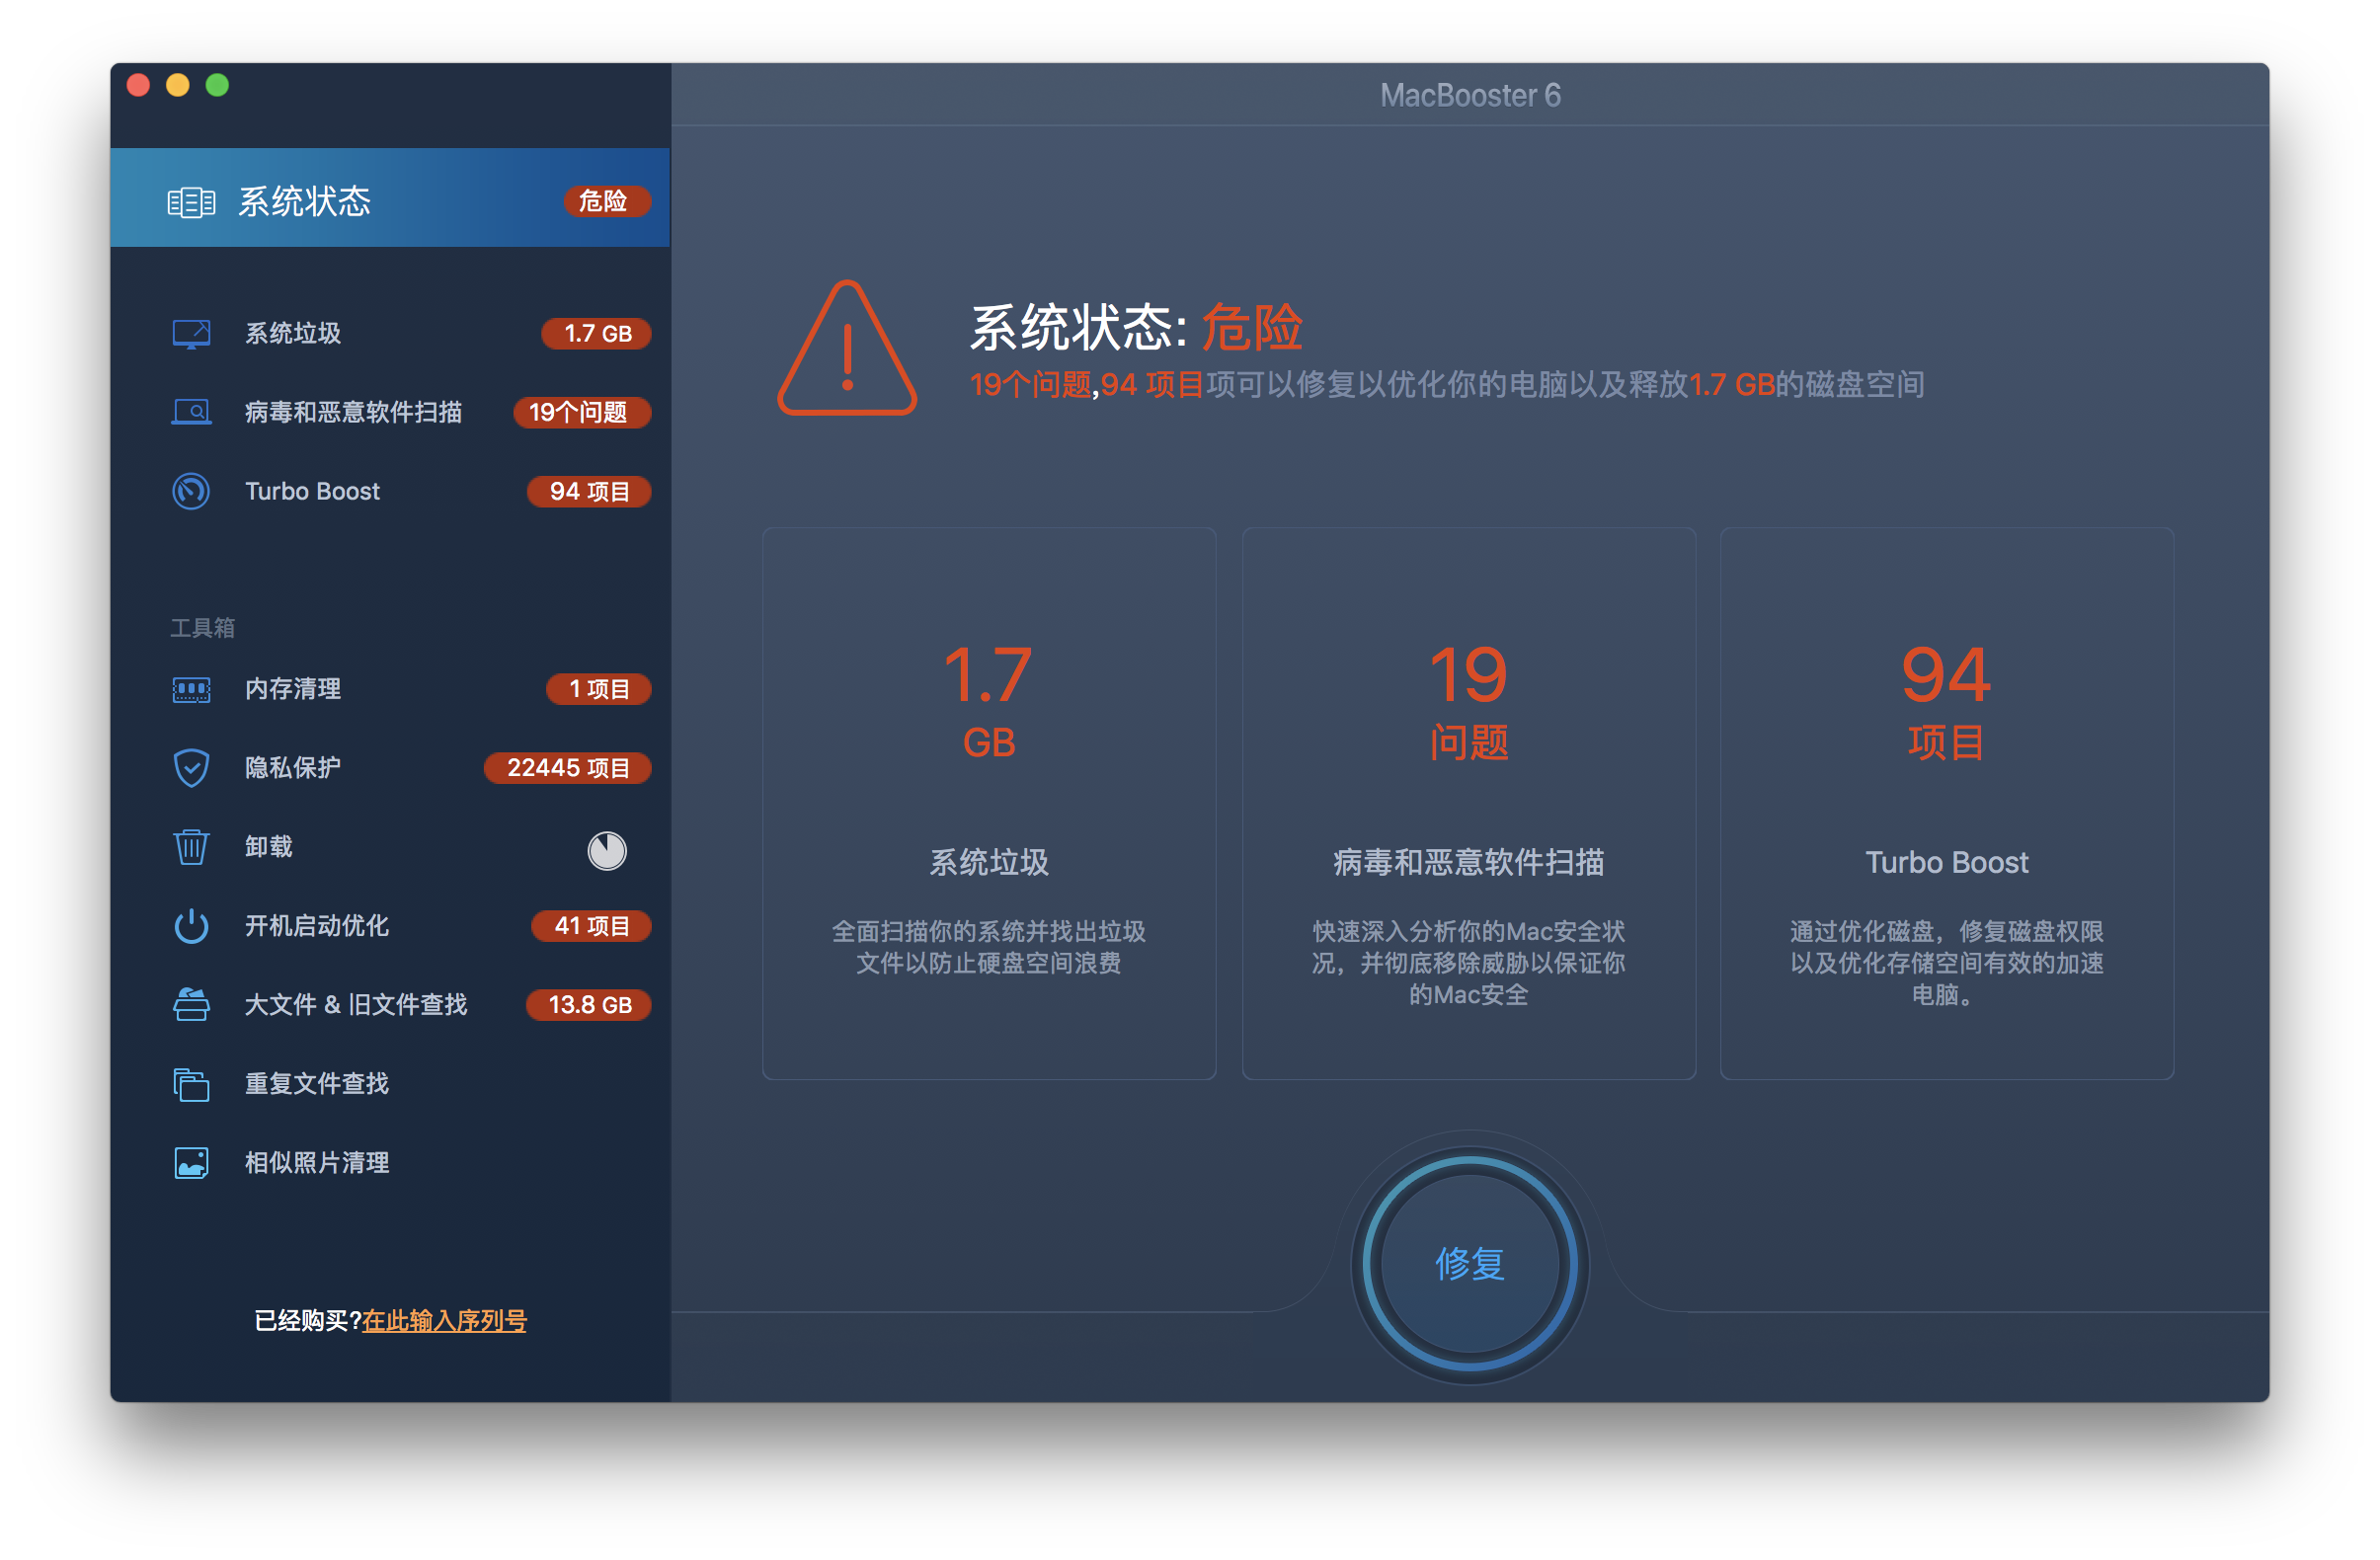Click the 已经购买? text
The width and height of the screenshot is (2380, 1560).
point(308,1322)
